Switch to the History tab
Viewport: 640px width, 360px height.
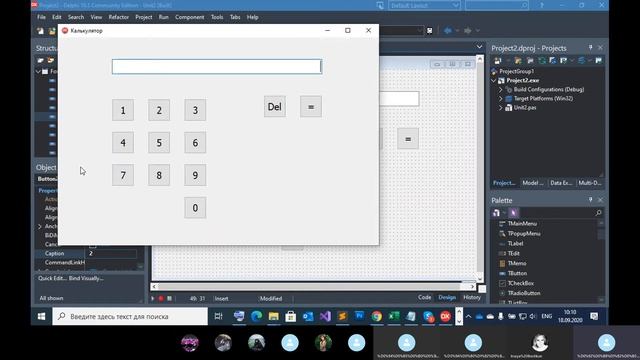point(472,298)
